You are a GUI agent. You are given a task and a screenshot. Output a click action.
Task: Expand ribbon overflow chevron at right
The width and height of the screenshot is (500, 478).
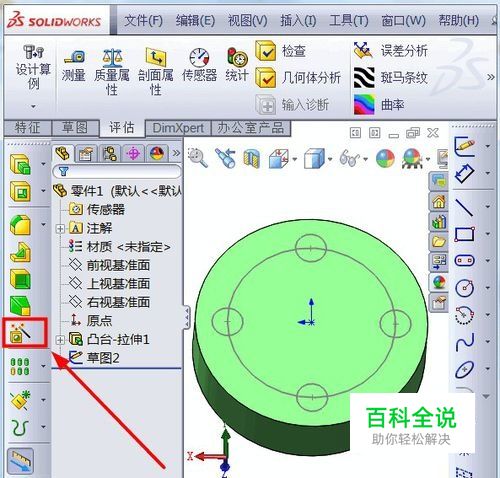pos(491,77)
